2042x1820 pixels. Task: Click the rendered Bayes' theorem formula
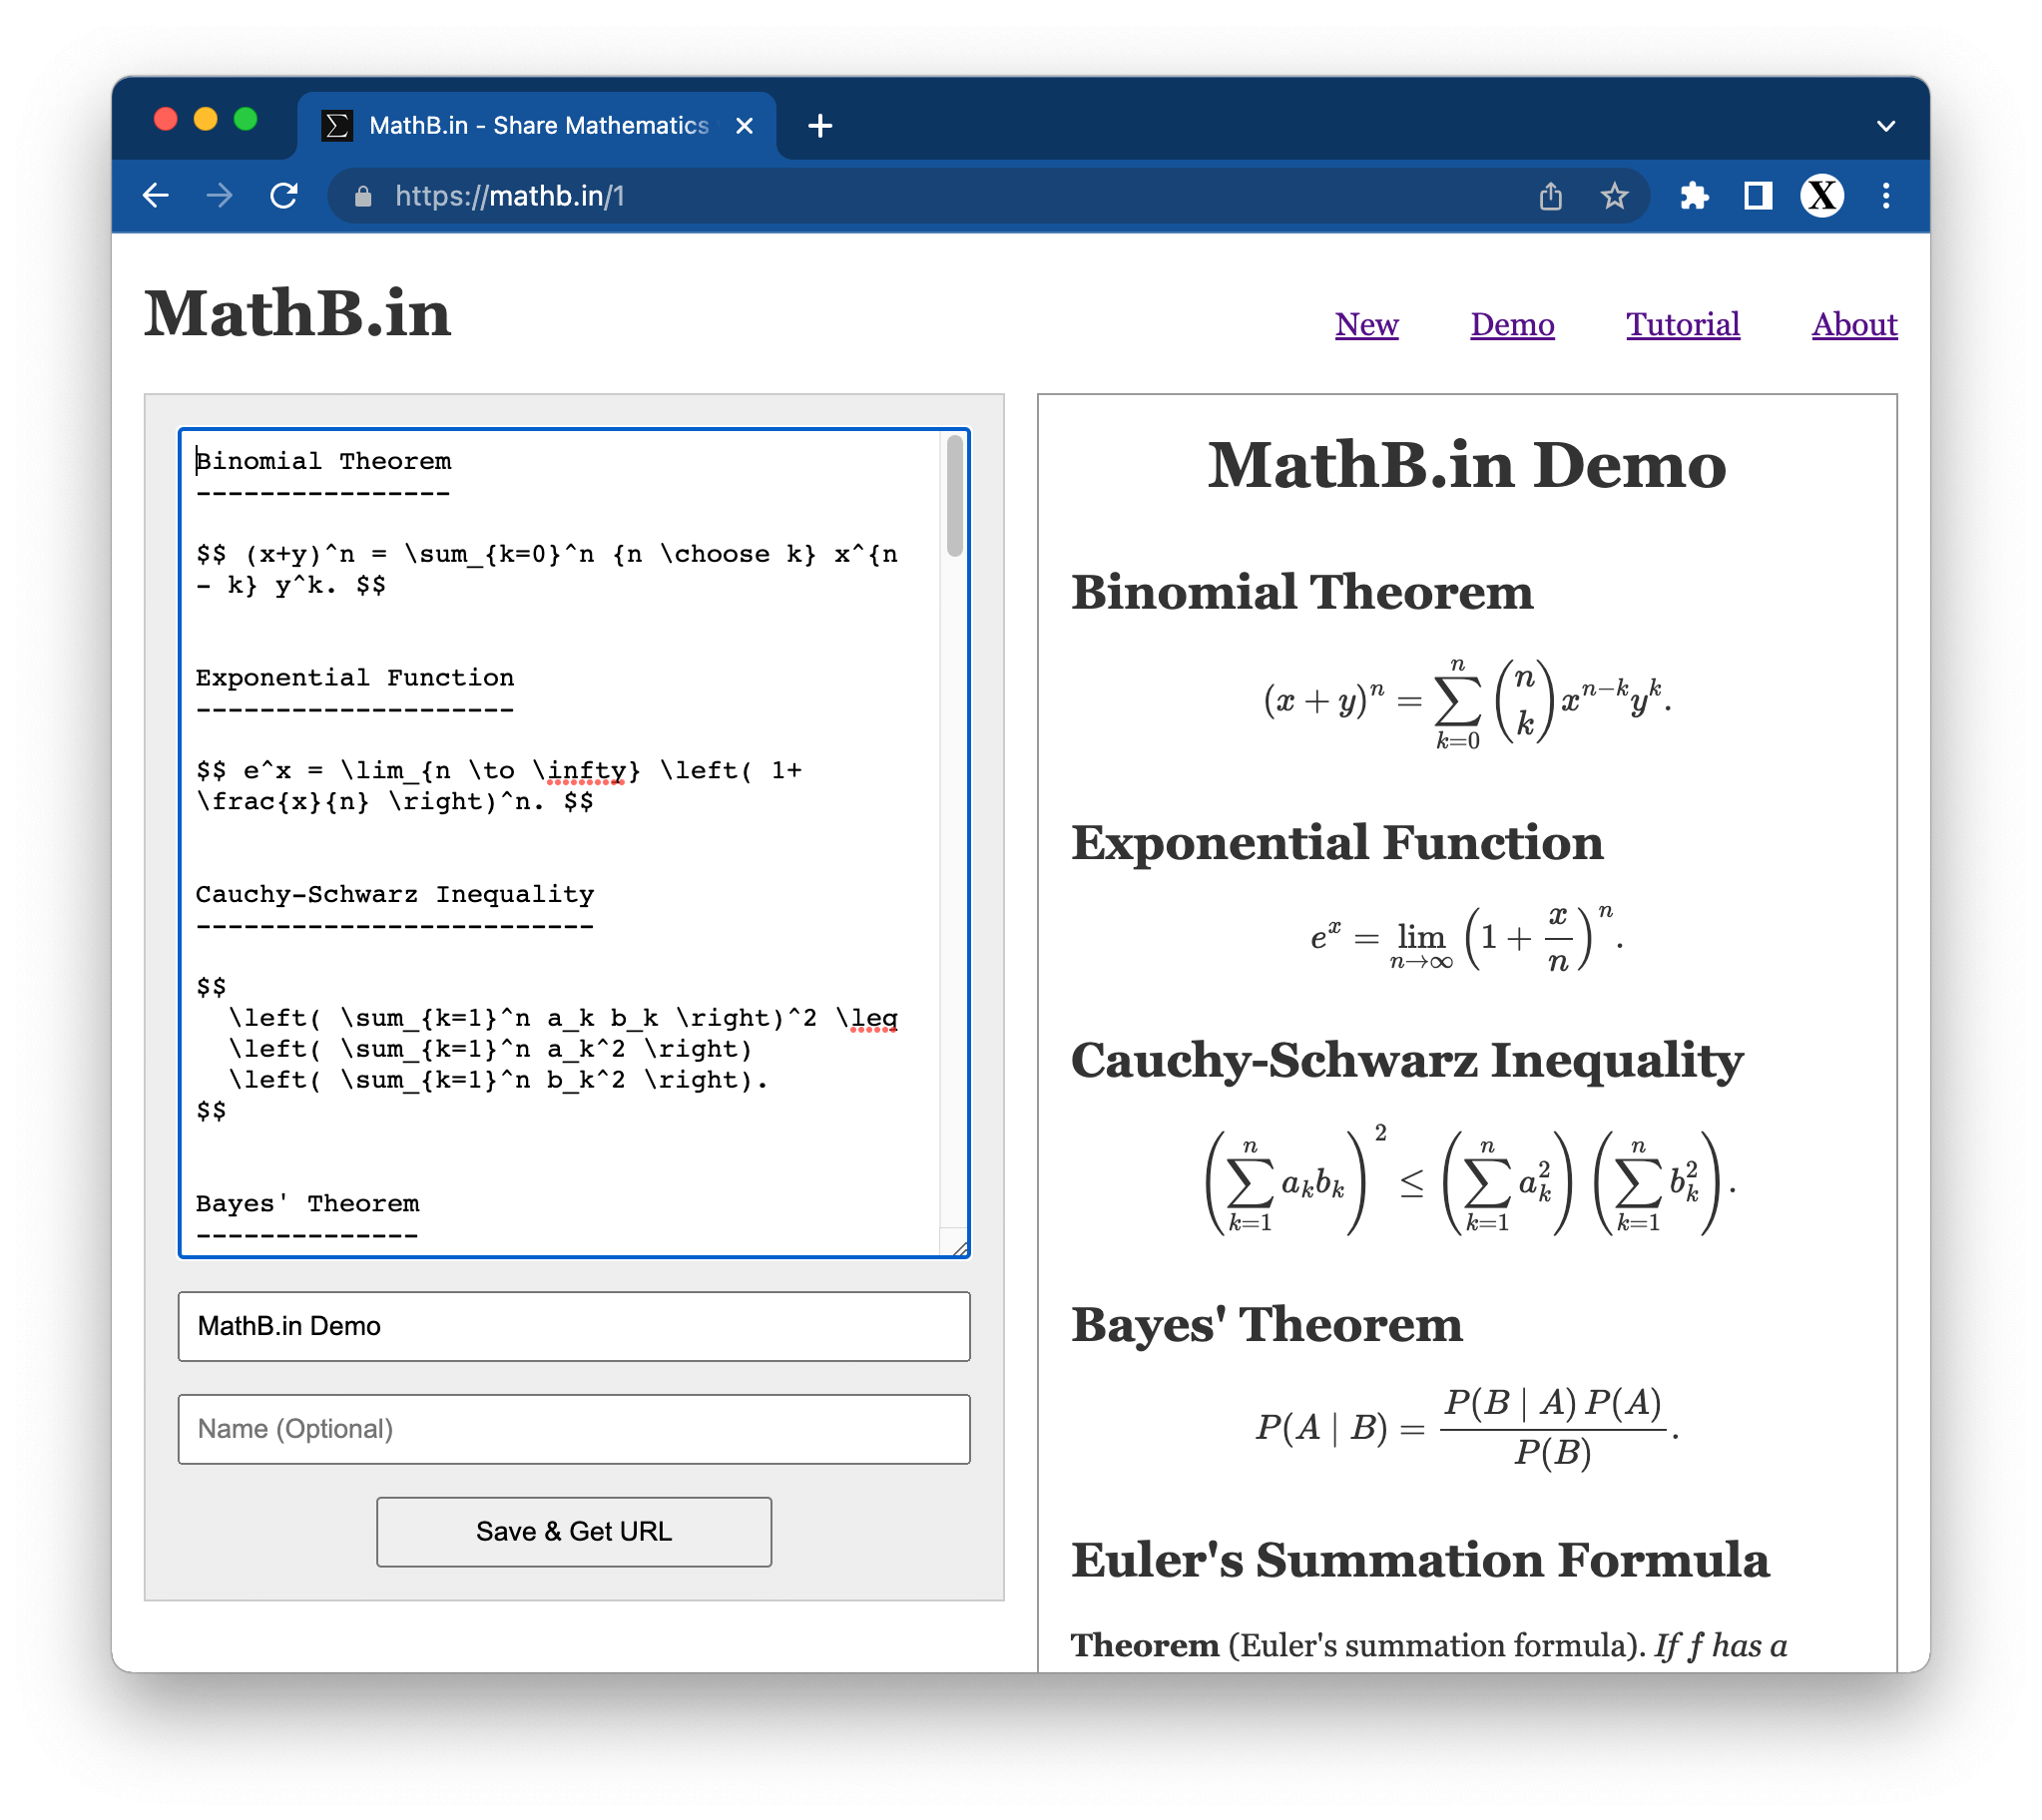tap(1466, 1428)
